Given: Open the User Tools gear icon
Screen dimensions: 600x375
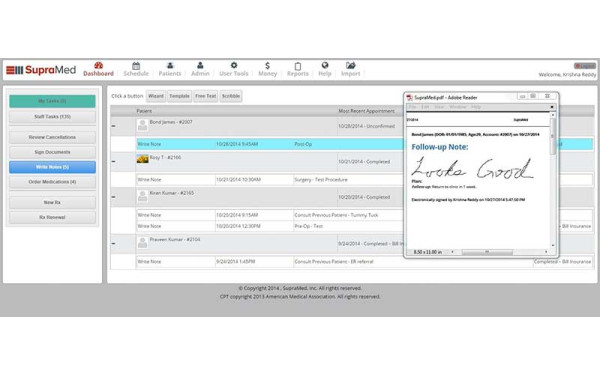Looking at the screenshot, I should 234,65.
